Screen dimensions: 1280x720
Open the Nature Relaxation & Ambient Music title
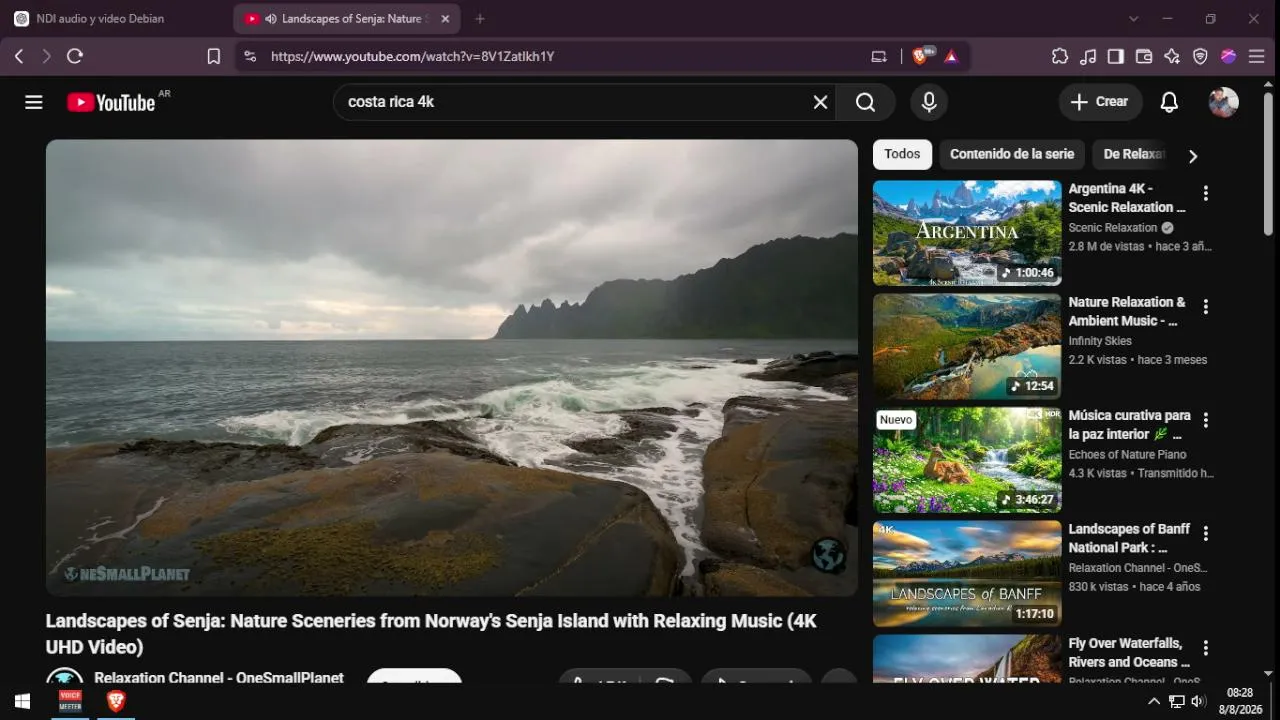[x=1127, y=311]
